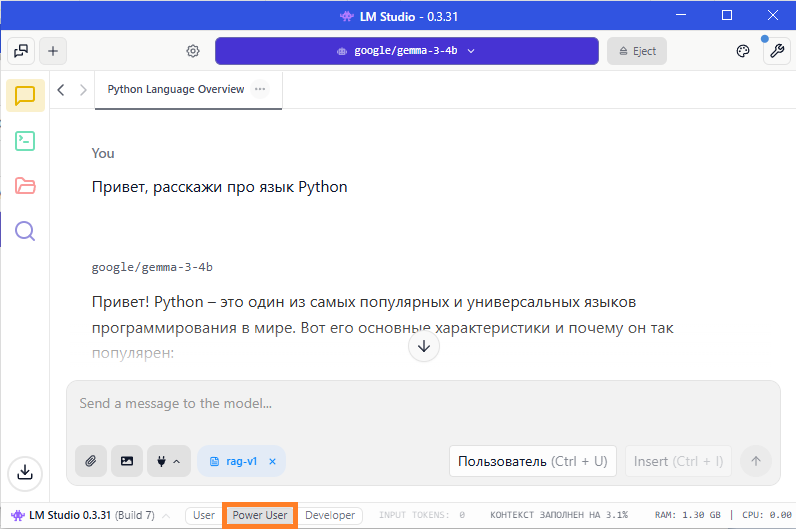This screenshot has height=529, width=796.
Task: Select Power User mode
Action: [x=260, y=515]
